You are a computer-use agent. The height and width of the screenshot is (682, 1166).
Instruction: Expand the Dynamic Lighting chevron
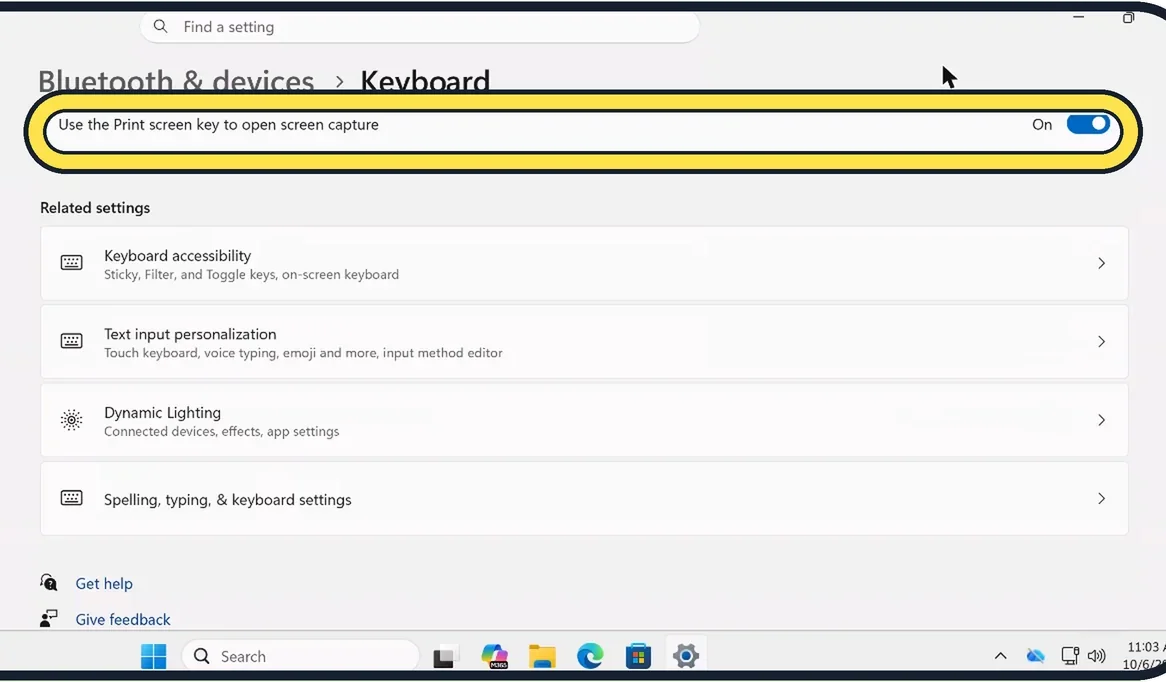pos(1101,420)
